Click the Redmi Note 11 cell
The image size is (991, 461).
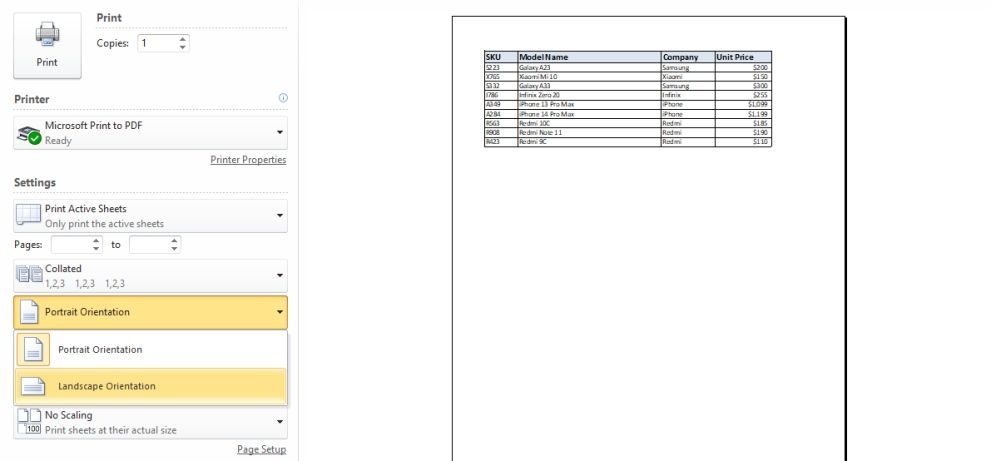coord(589,133)
